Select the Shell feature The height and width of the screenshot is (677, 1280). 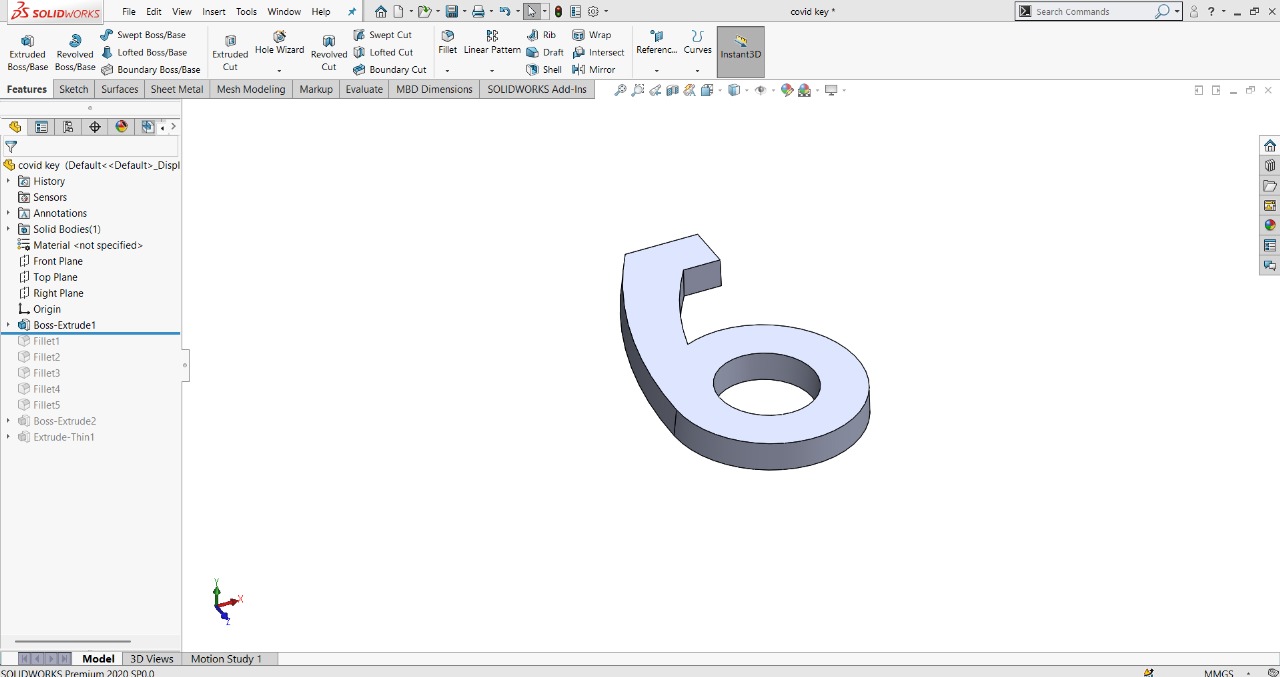click(544, 70)
